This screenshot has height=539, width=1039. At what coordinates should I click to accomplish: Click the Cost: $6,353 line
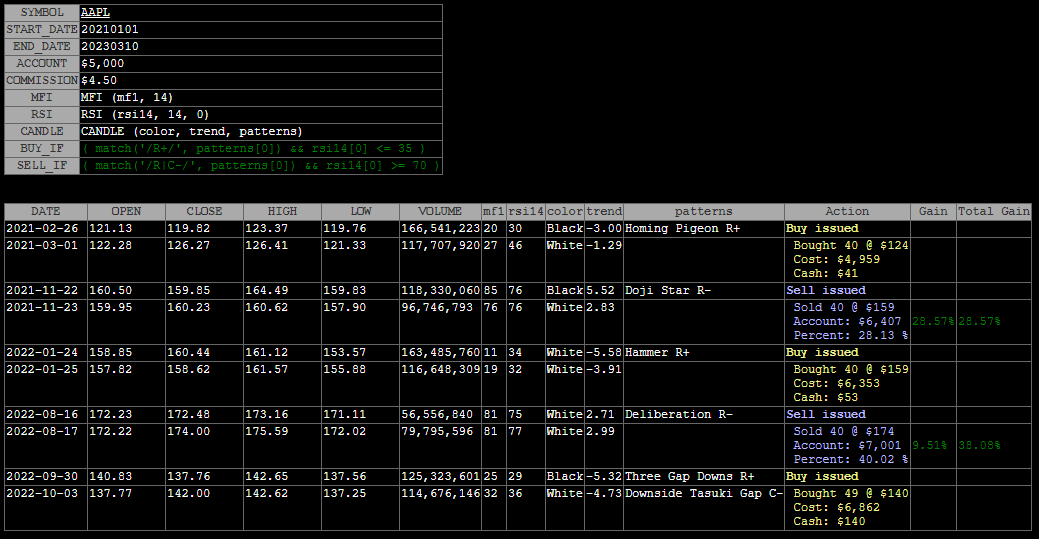point(836,383)
